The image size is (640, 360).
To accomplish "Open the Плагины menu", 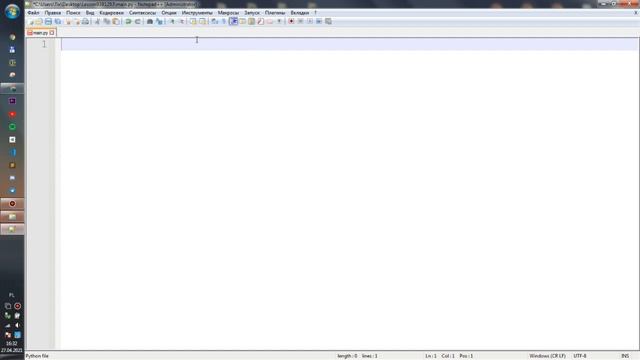I will pyautogui.click(x=275, y=13).
